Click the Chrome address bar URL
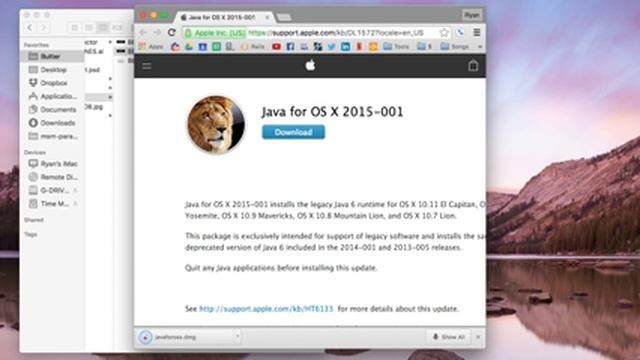This screenshot has height=360, width=640. (x=336, y=33)
